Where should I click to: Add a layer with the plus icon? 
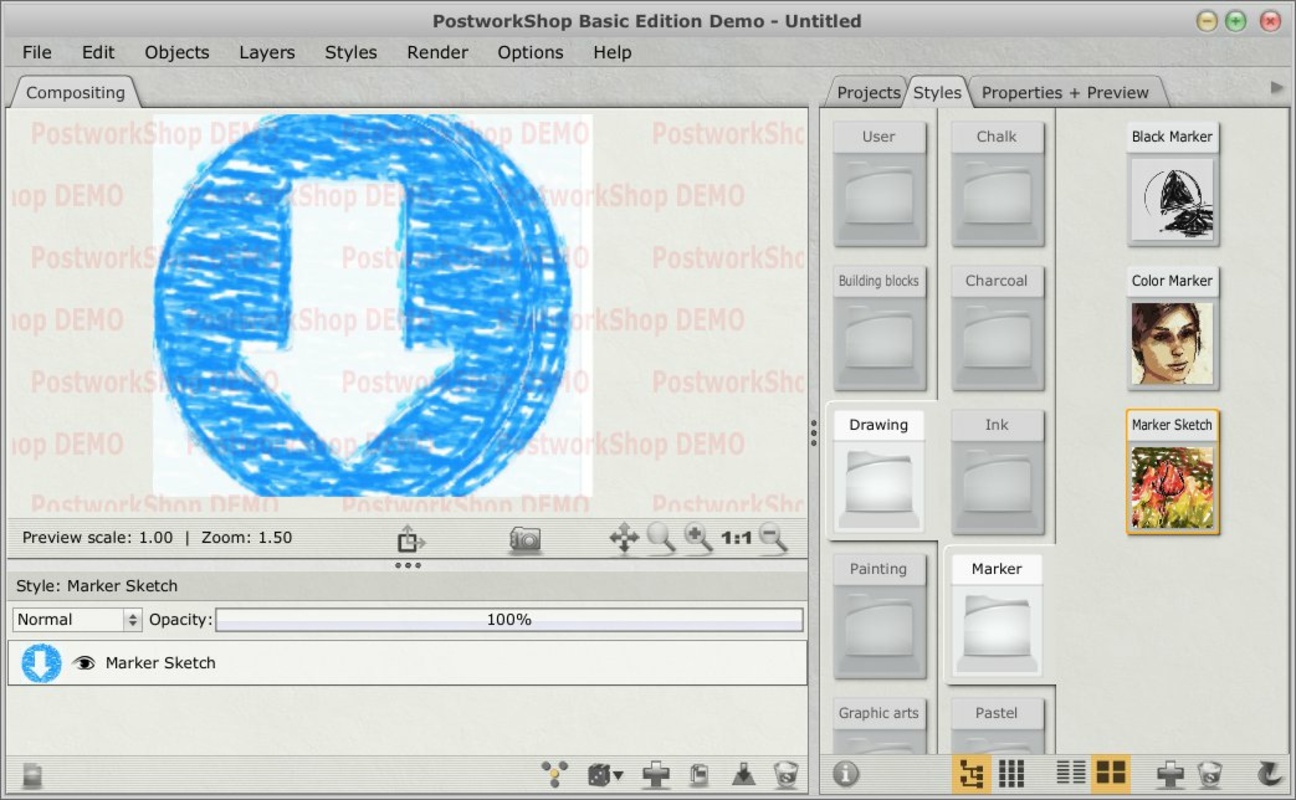pos(656,774)
